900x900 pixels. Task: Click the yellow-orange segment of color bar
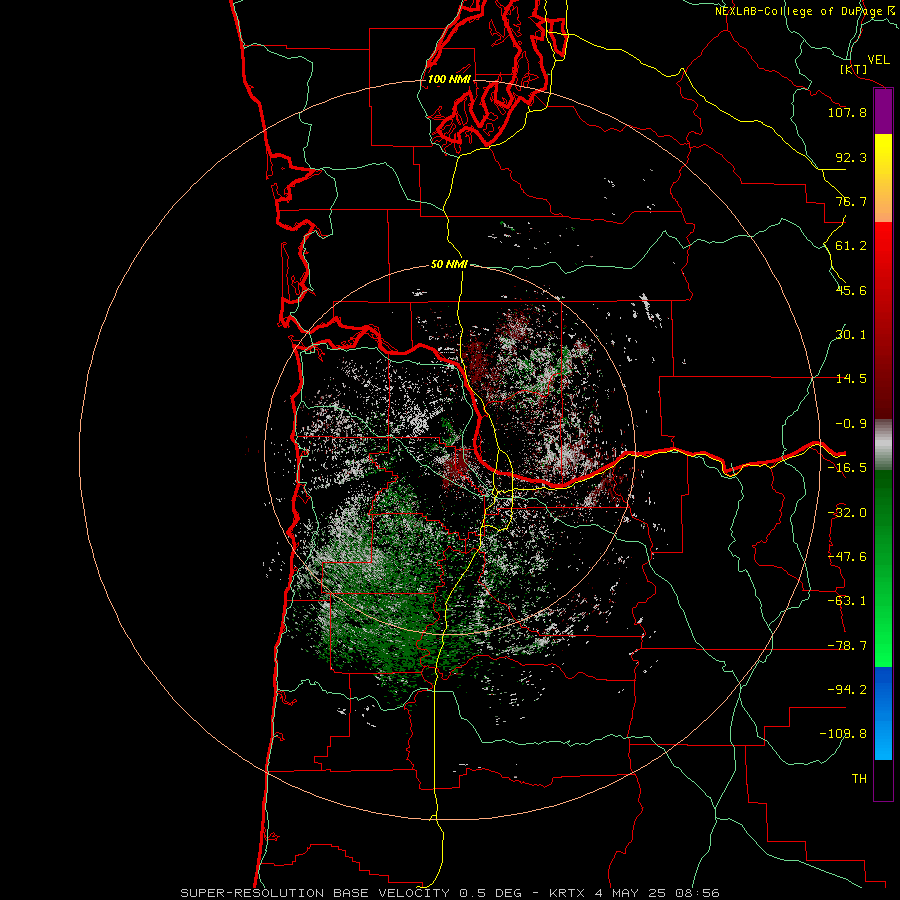click(x=883, y=179)
